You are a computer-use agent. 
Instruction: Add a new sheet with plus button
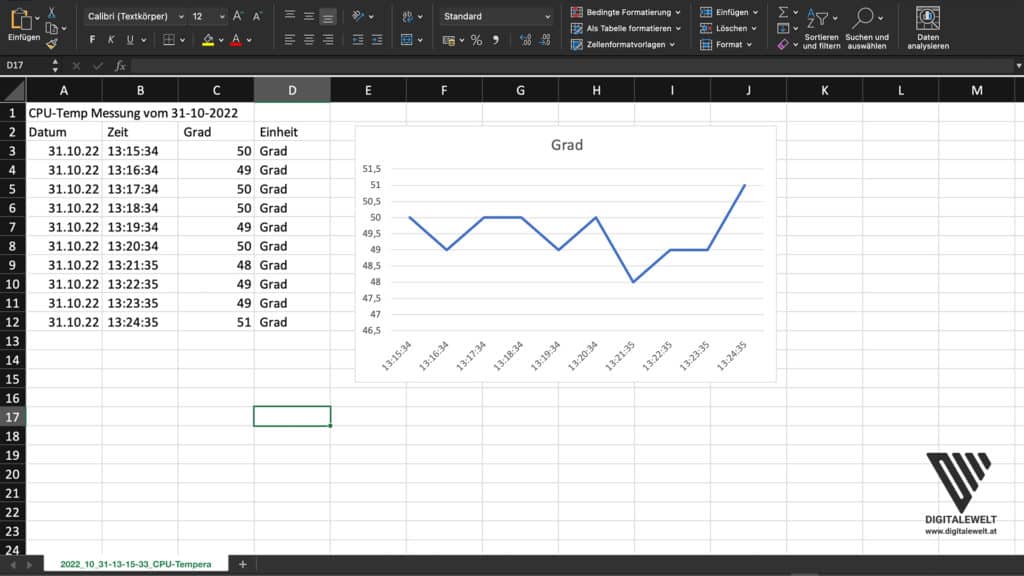(x=242, y=565)
